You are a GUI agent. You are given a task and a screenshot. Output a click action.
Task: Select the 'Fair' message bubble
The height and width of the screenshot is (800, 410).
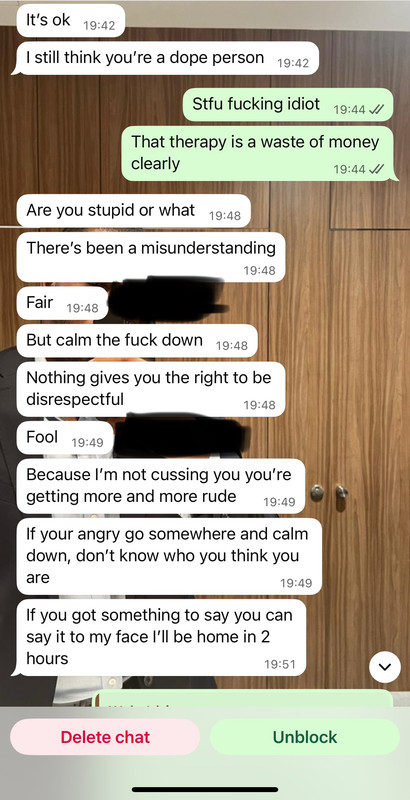coord(63,303)
